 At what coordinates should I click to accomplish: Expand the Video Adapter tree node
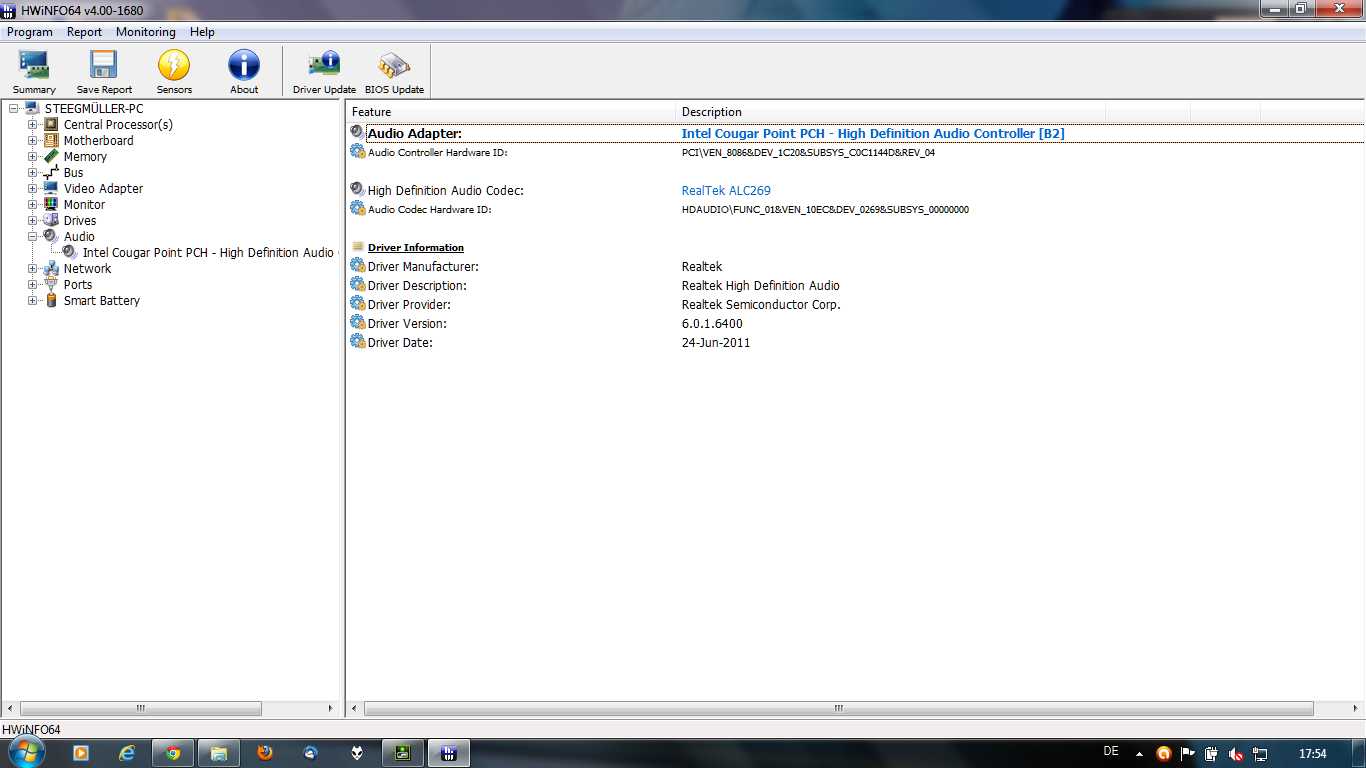click(x=32, y=188)
